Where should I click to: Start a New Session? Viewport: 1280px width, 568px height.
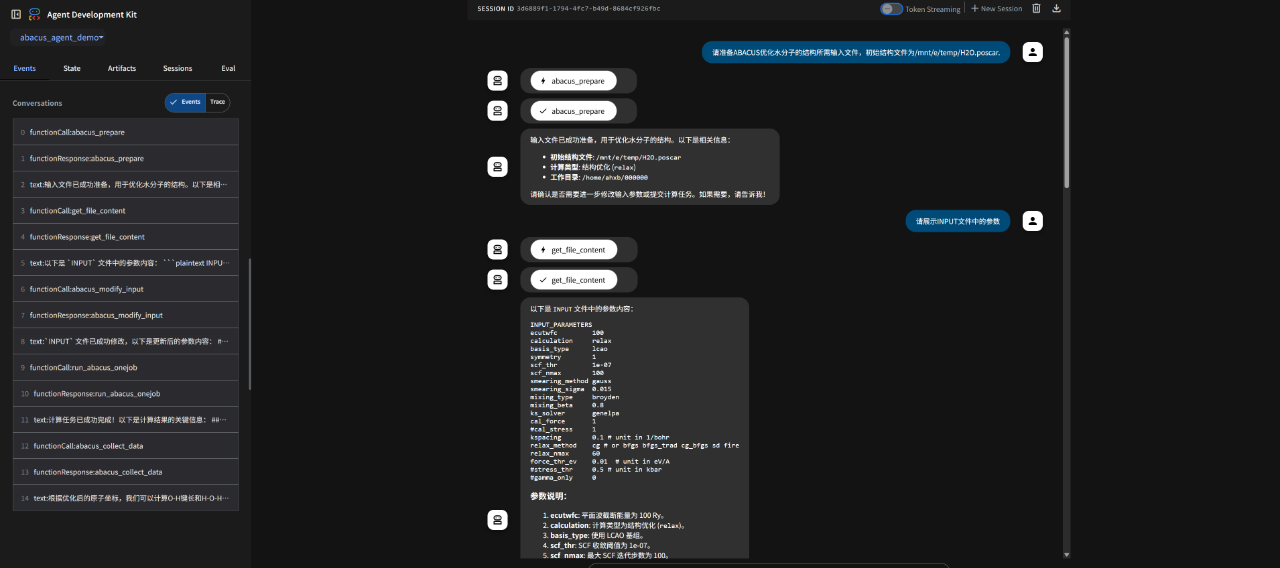(x=996, y=8)
